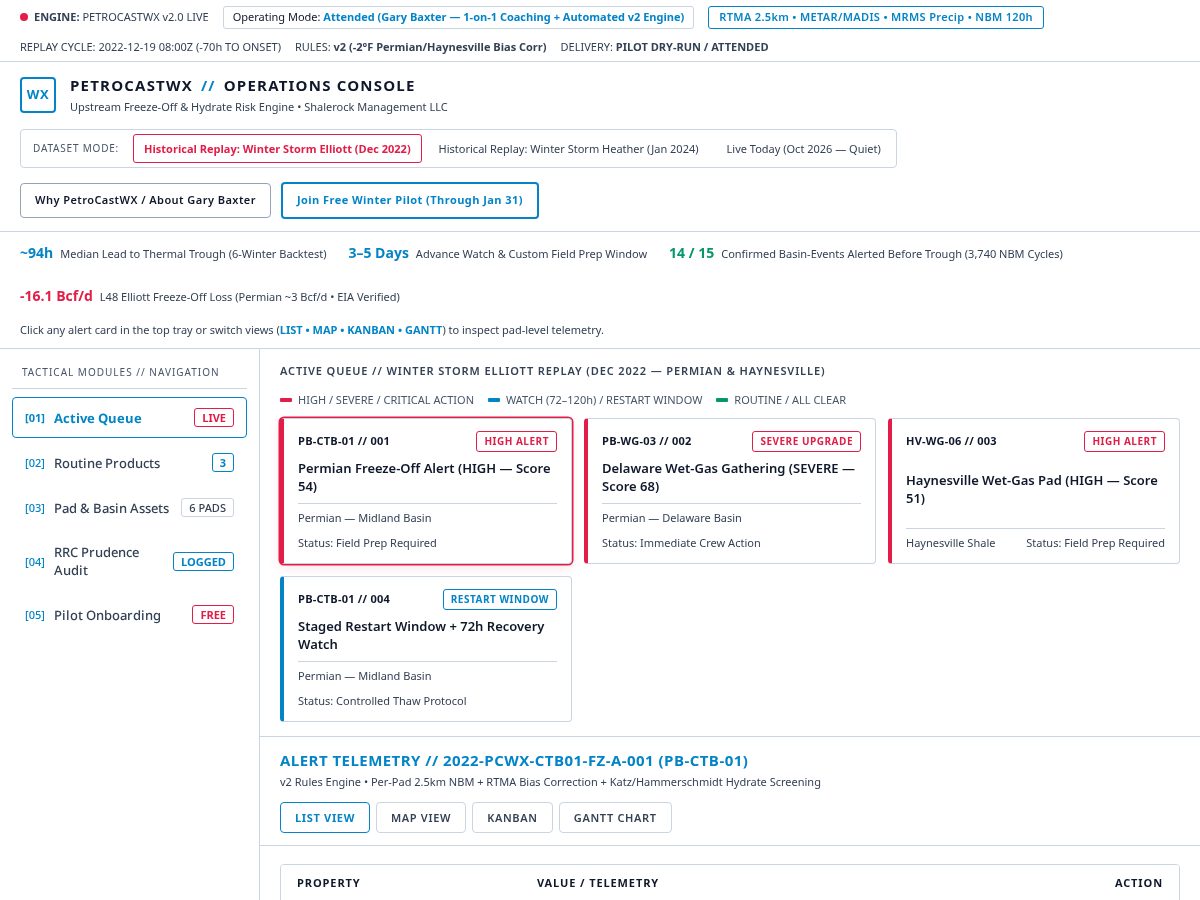Click the Routine Products count badge 3

point(223,463)
